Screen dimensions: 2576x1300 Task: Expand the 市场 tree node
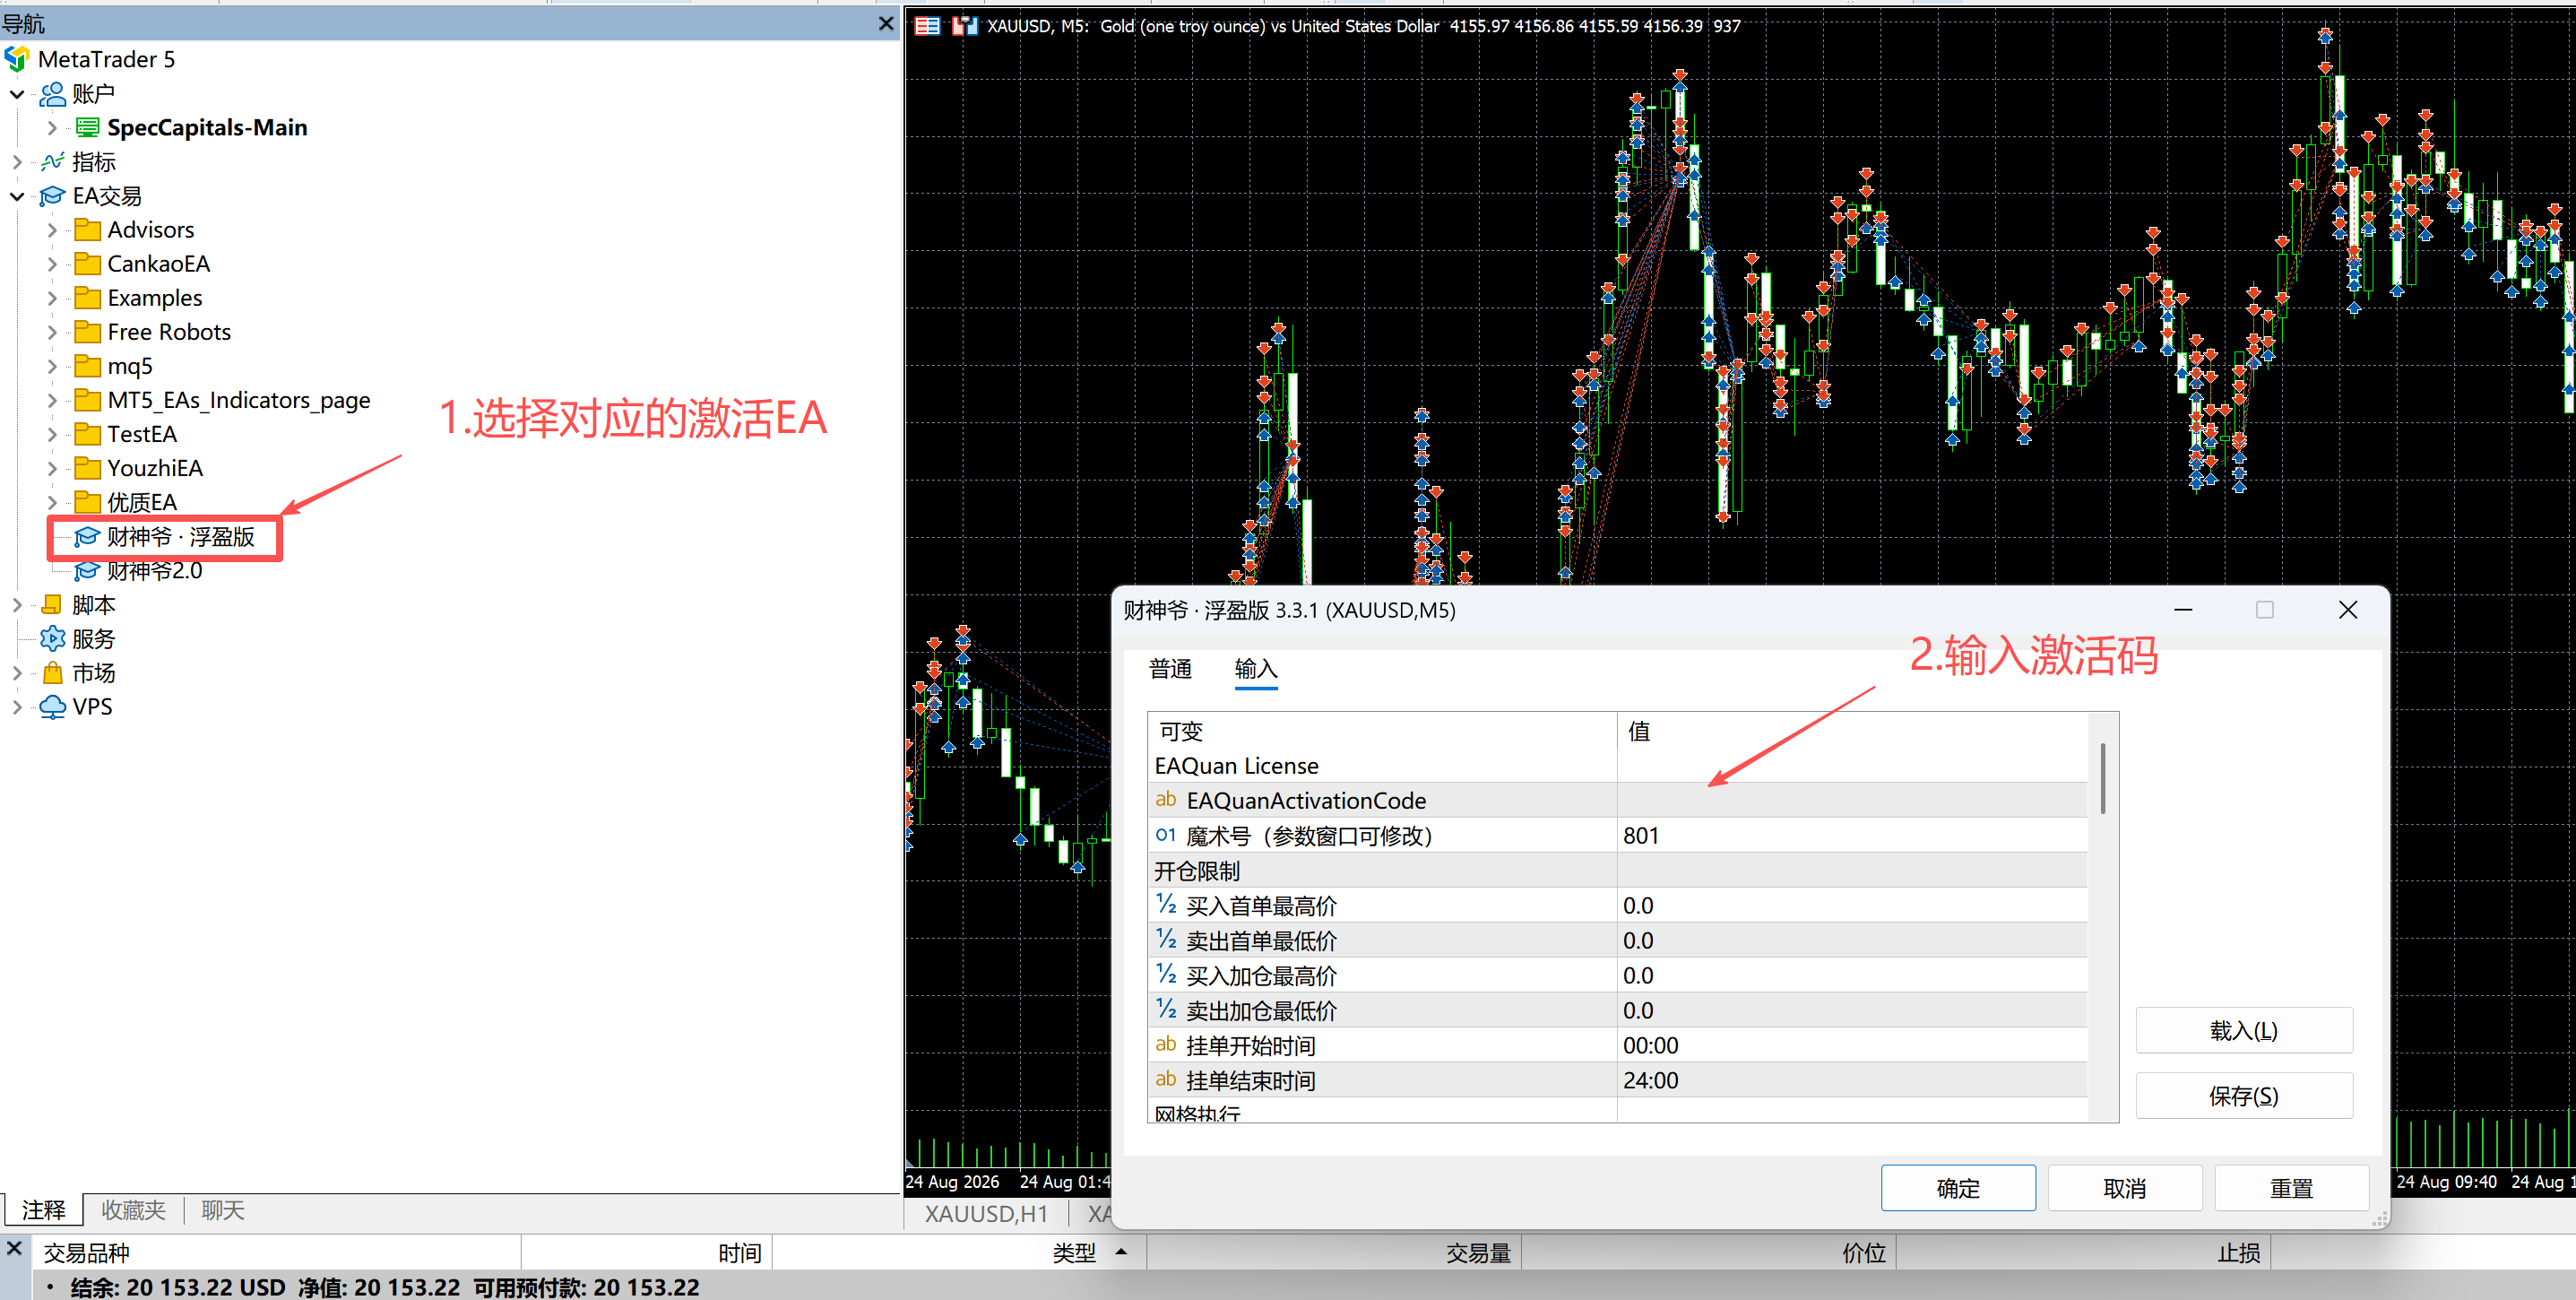pos(17,673)
